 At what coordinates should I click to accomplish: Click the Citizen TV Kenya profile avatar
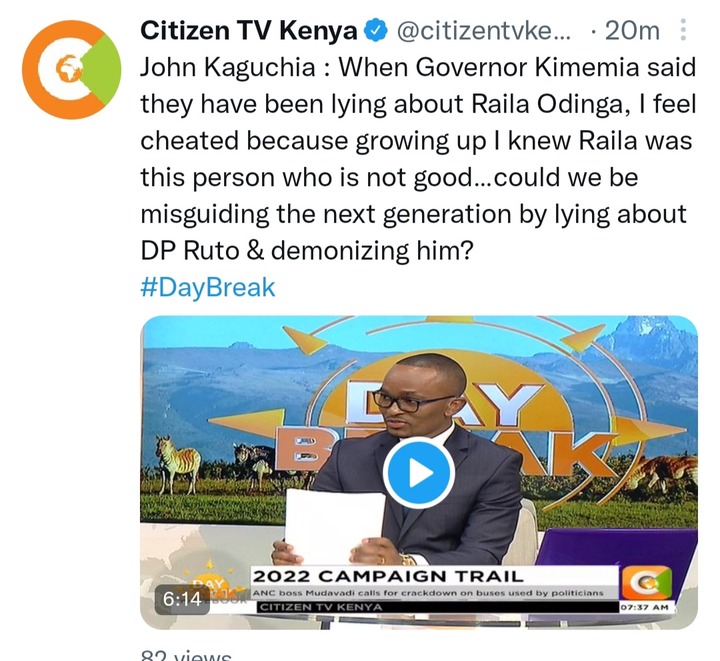click(71, 70)
